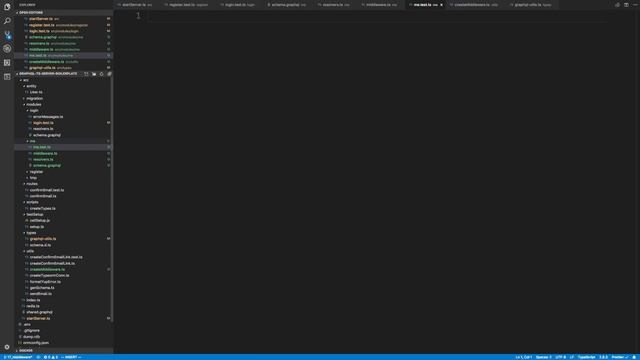Change Spaces indentation setting in status bar
Image resolution: width=640 pixels, height=360 pixels.
coord(543,357)
